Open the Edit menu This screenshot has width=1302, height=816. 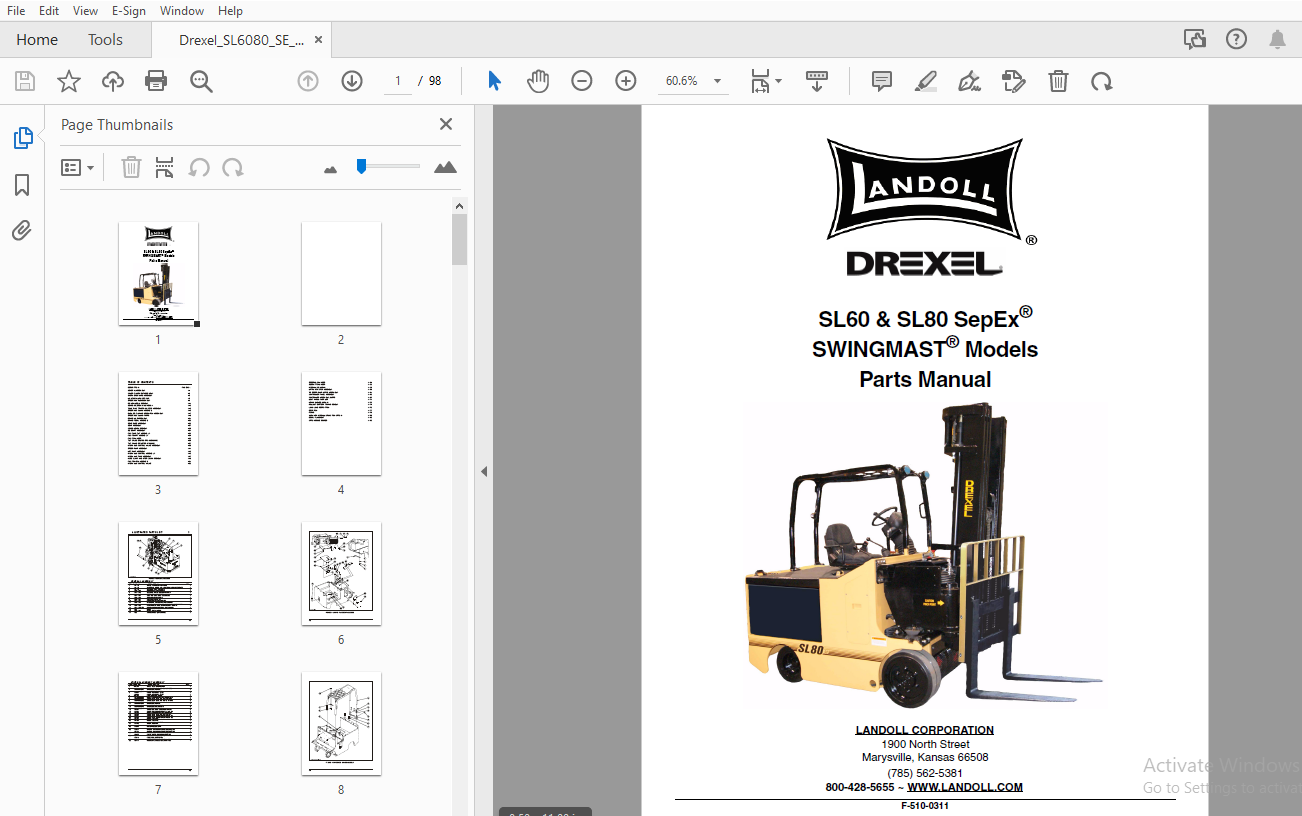(49, 10)
